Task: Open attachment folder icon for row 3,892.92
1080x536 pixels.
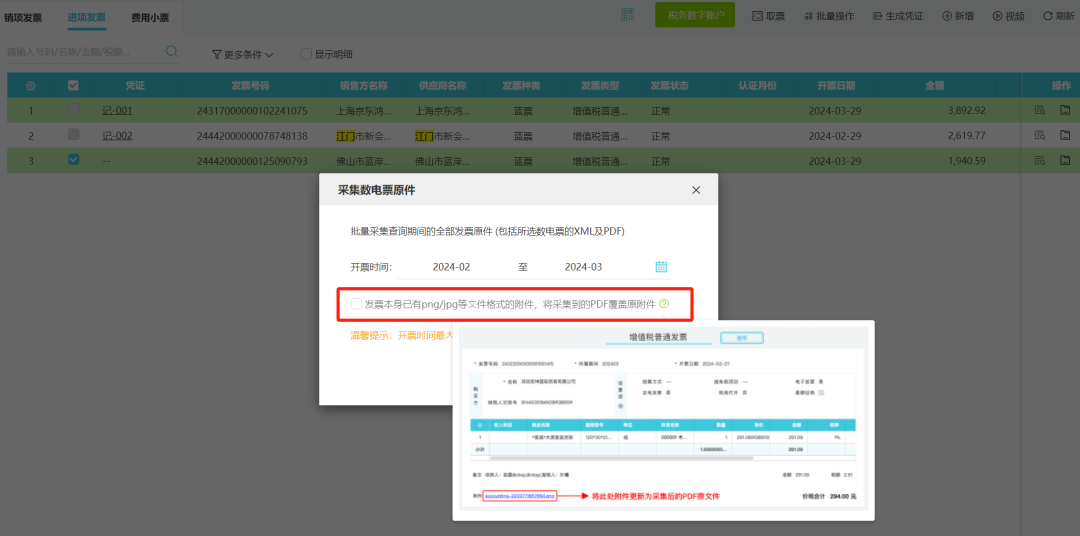Action: point(1065,110)
